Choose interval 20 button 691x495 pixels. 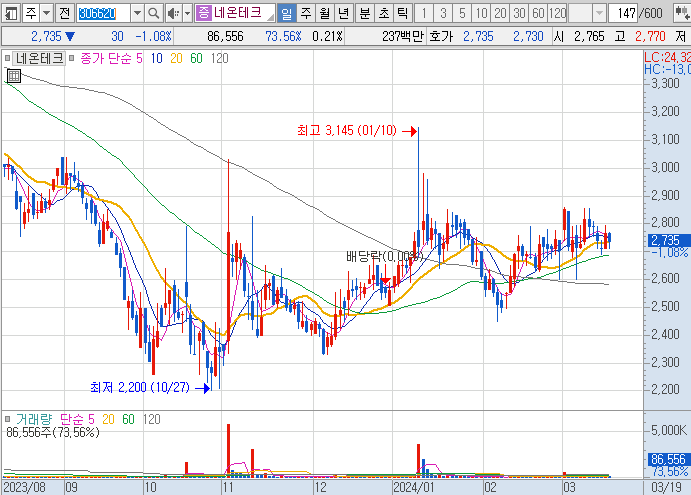coord(500,13)
